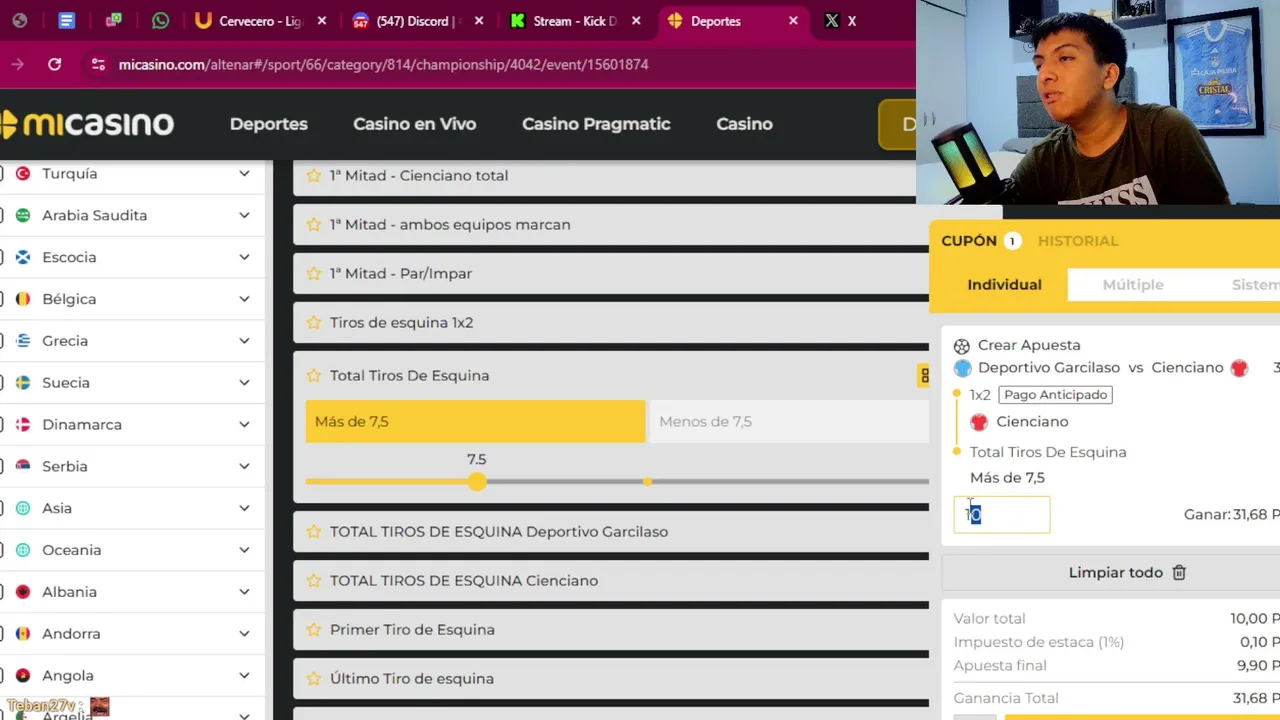
Task: Click the Suecia flag icon
Action: click(23, 383)
